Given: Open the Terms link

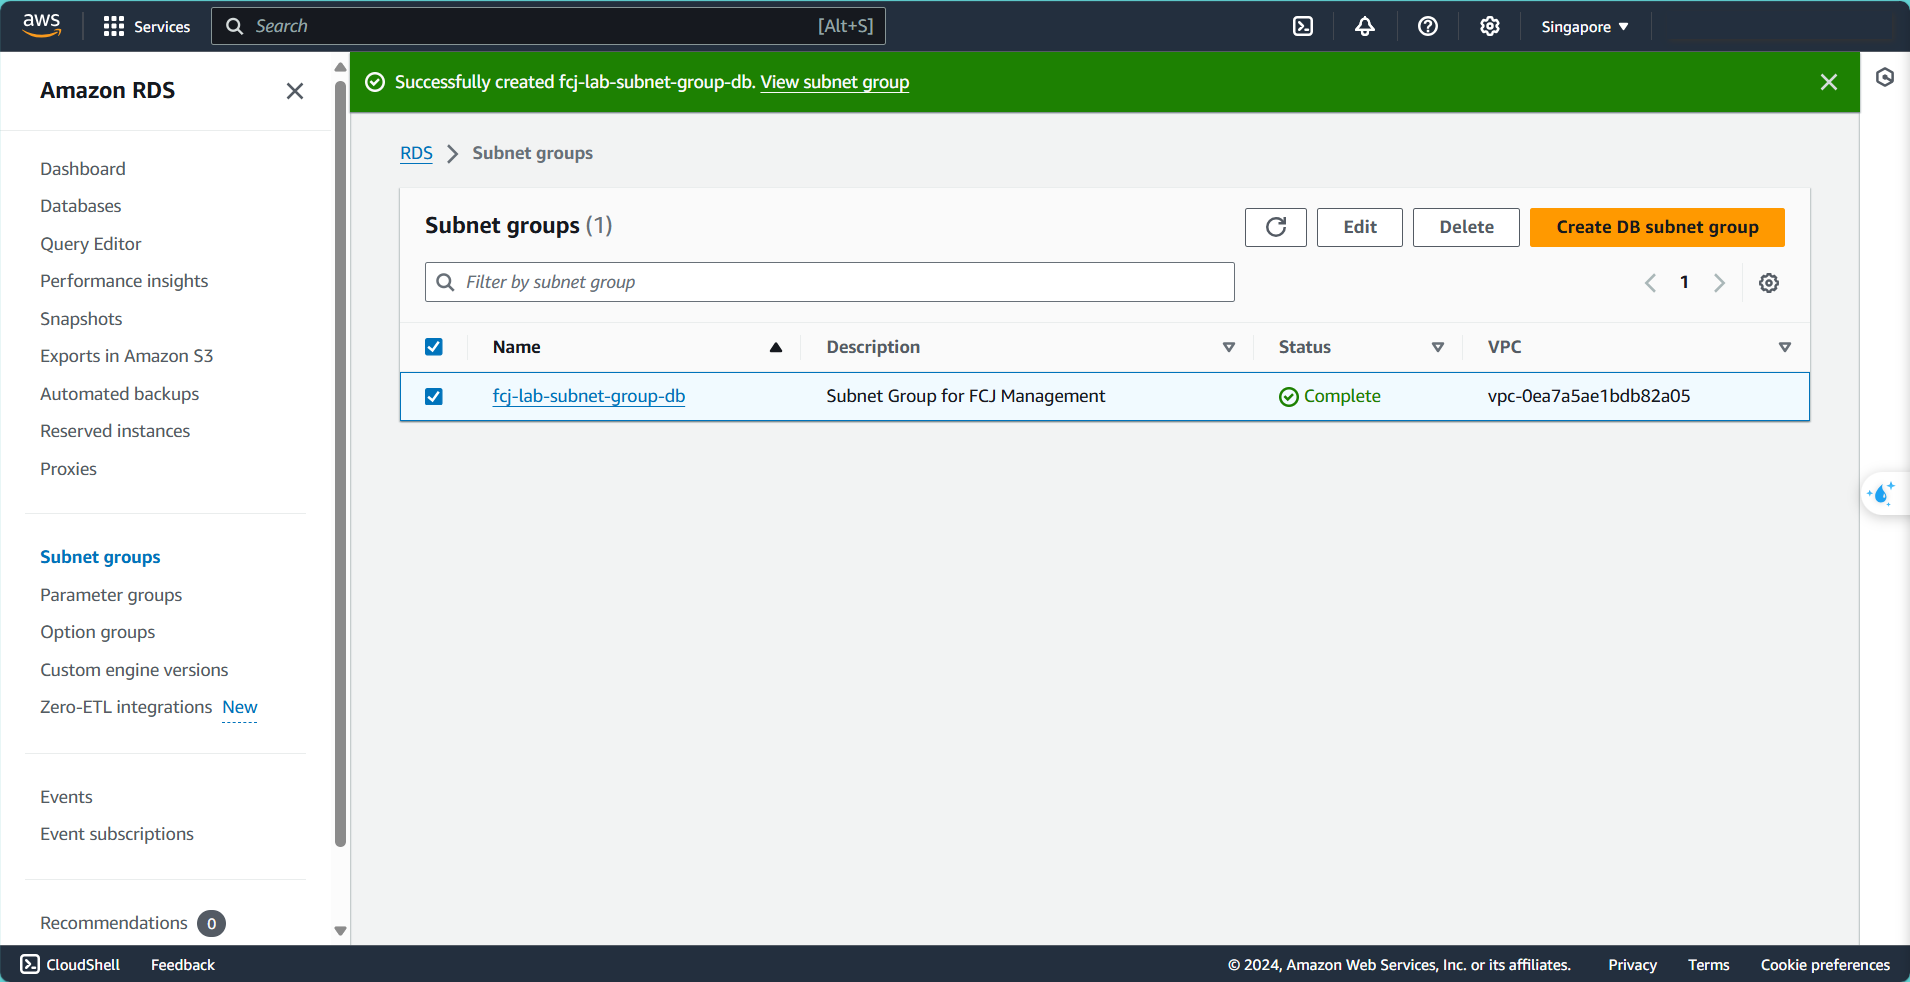Looking at the screenshot, I should [1708, 964].
